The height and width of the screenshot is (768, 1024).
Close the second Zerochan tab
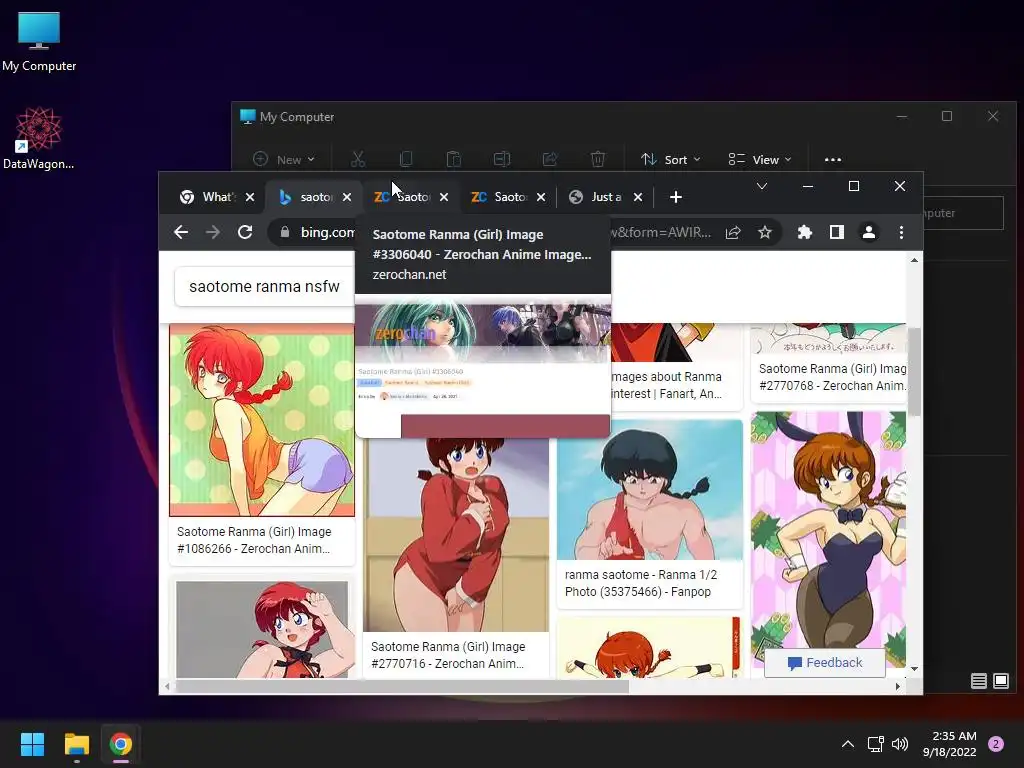click(x=541, y=197)
